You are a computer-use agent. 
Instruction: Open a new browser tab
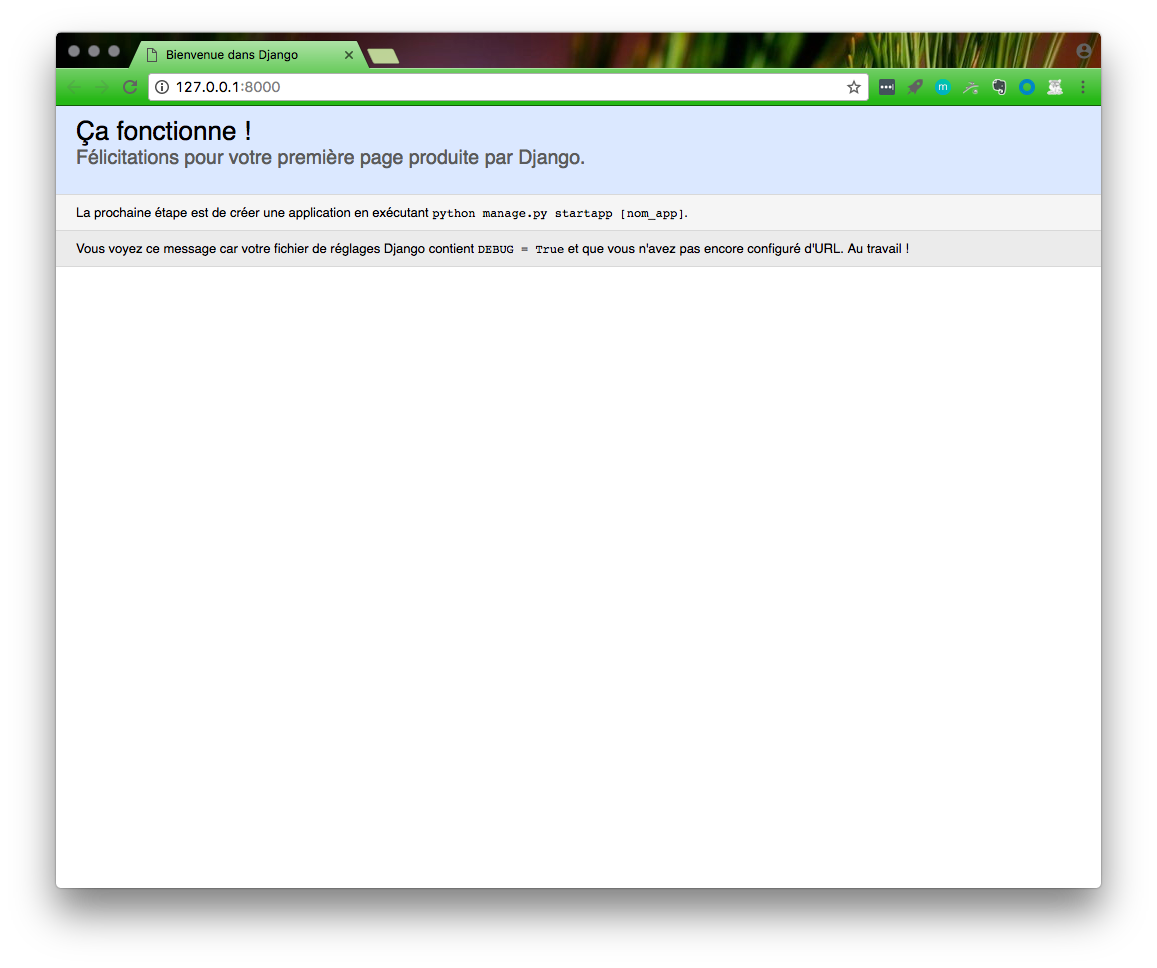point(383,56)
